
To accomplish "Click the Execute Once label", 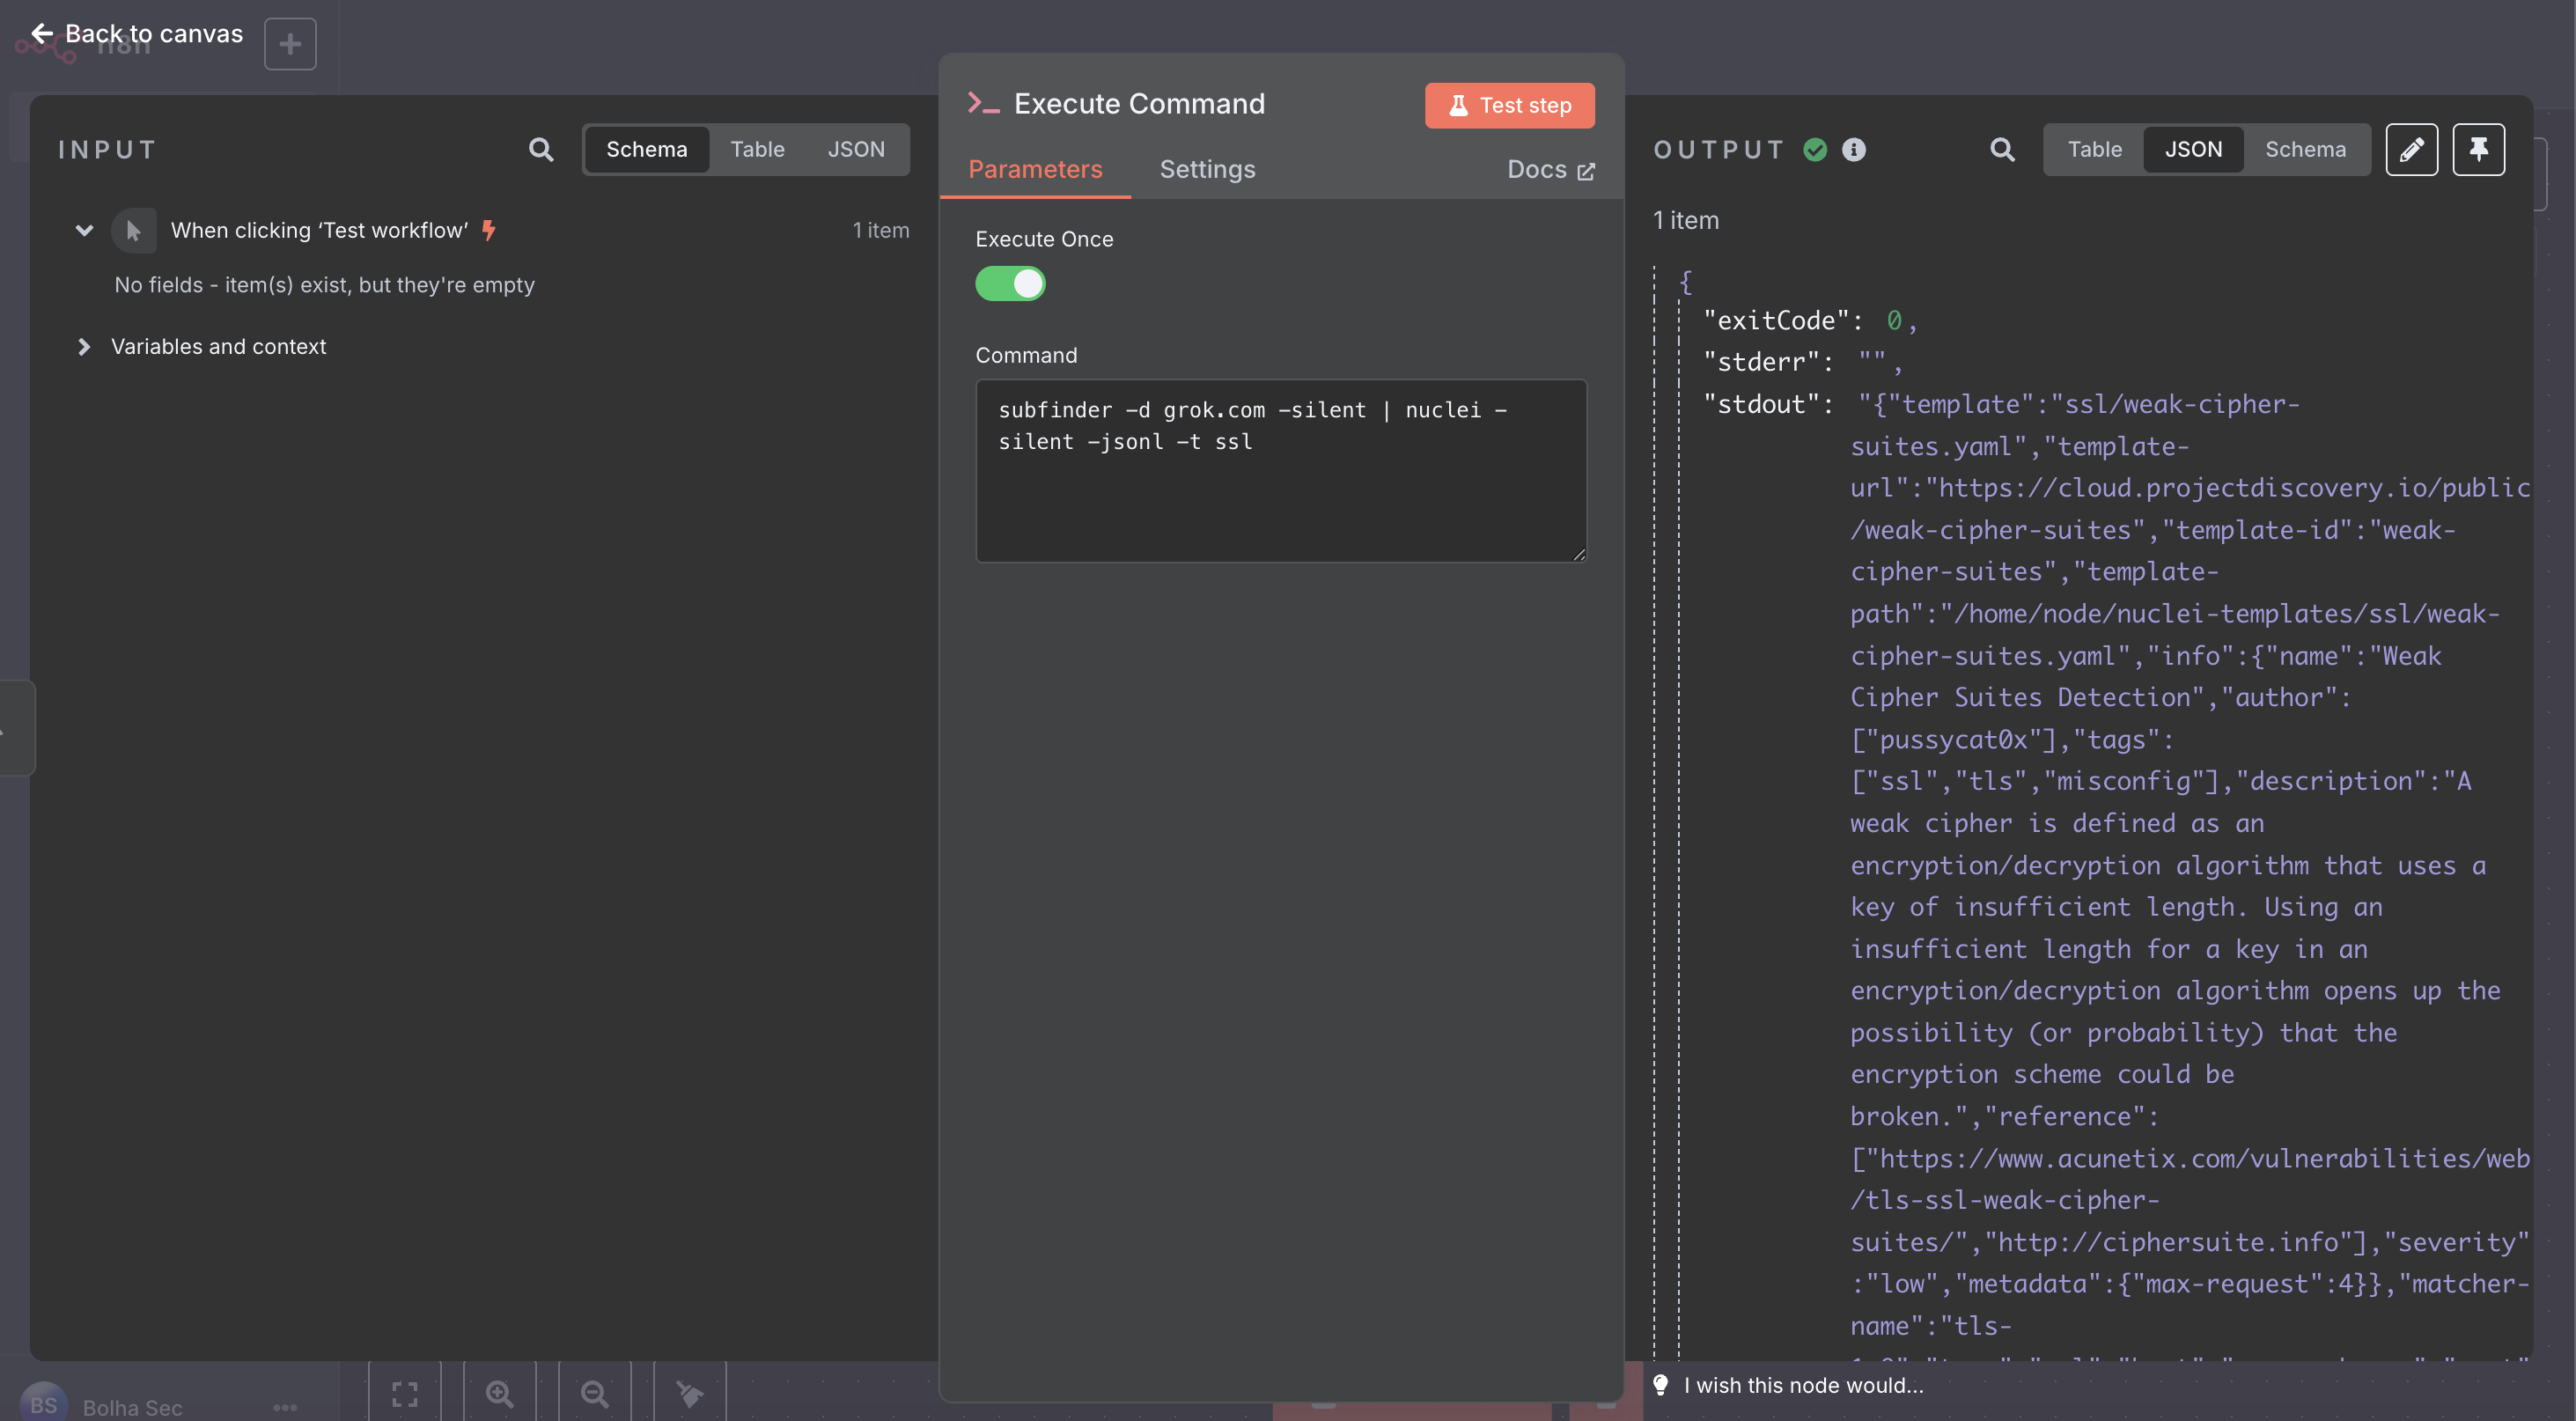I will coord(1044,240).
